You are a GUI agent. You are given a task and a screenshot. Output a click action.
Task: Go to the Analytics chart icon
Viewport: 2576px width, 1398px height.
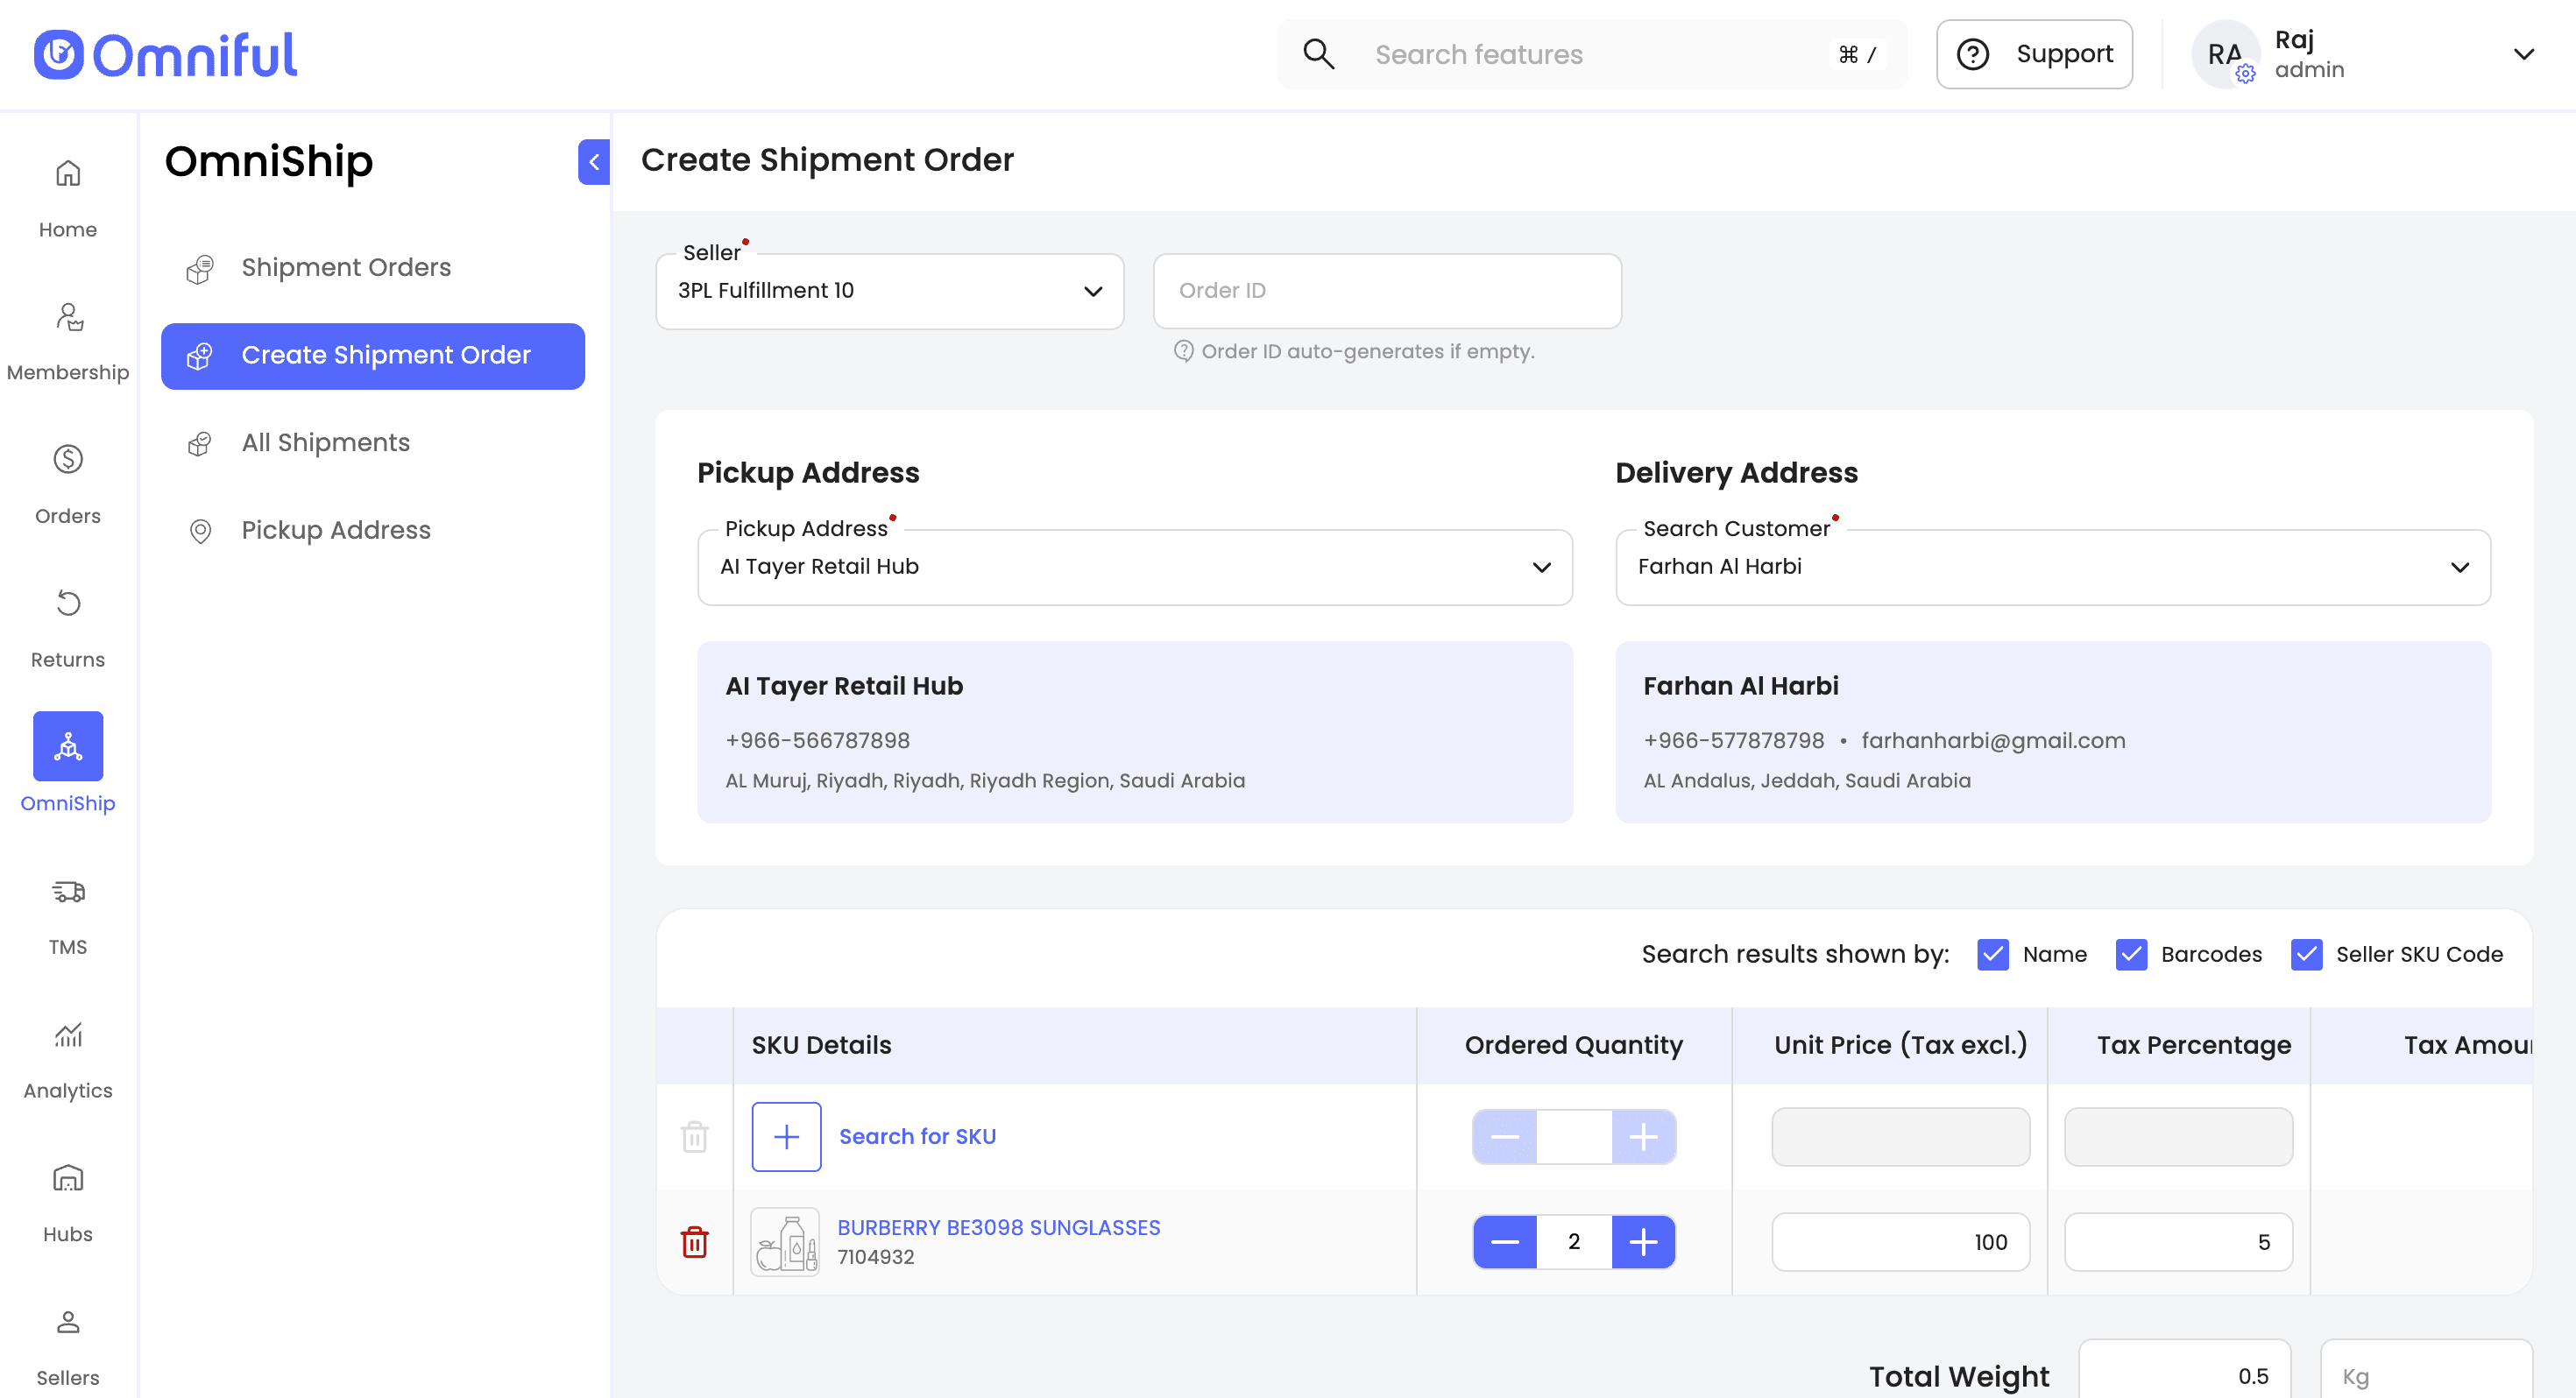[68, 1034]
